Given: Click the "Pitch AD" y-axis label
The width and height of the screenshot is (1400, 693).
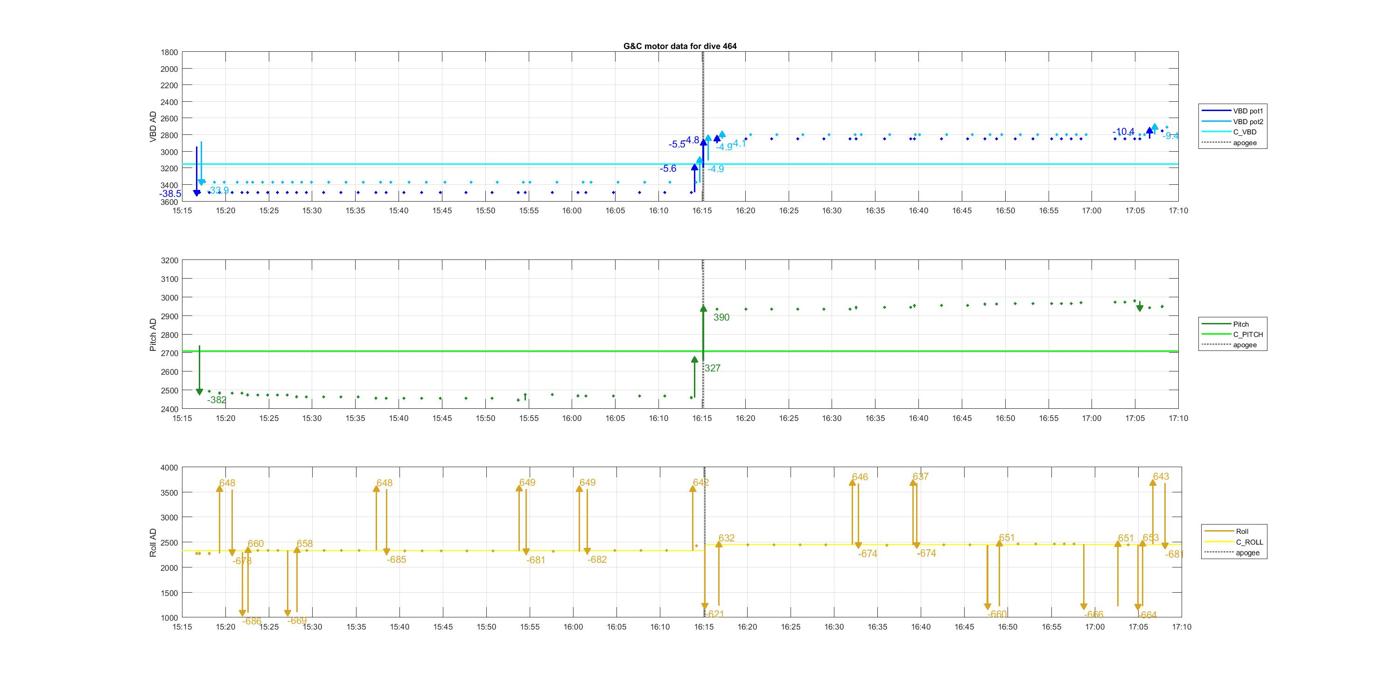Looking at the screenshot, I should point(153,335).
